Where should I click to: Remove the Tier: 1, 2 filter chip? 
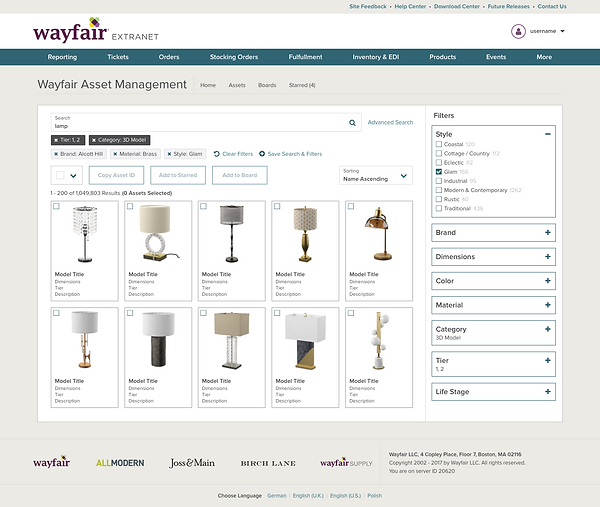pos(56,140)
